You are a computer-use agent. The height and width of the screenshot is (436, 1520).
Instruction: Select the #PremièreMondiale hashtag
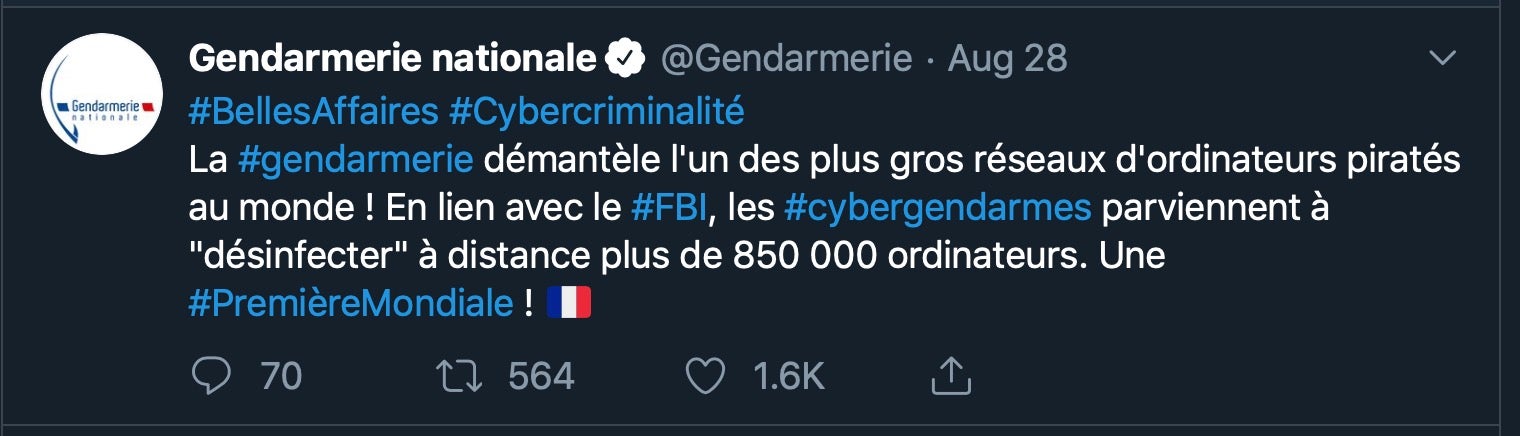[x=351, y=303]
